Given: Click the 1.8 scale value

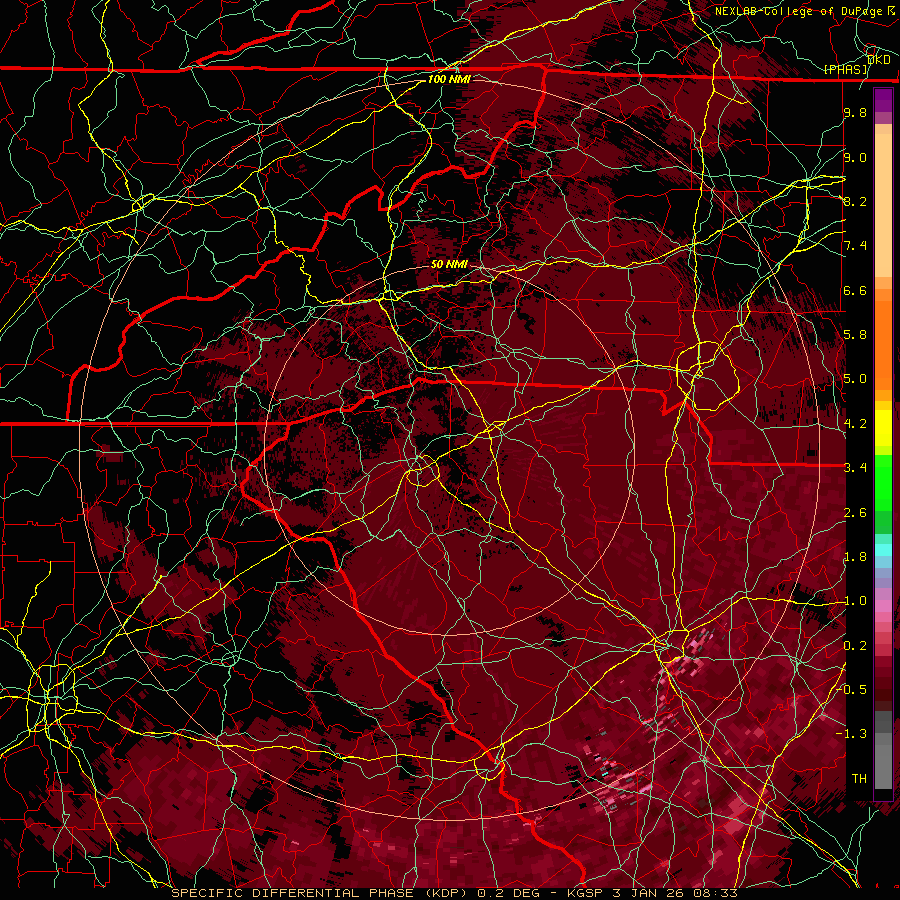Looking at the screenshot, I should 855,557.
